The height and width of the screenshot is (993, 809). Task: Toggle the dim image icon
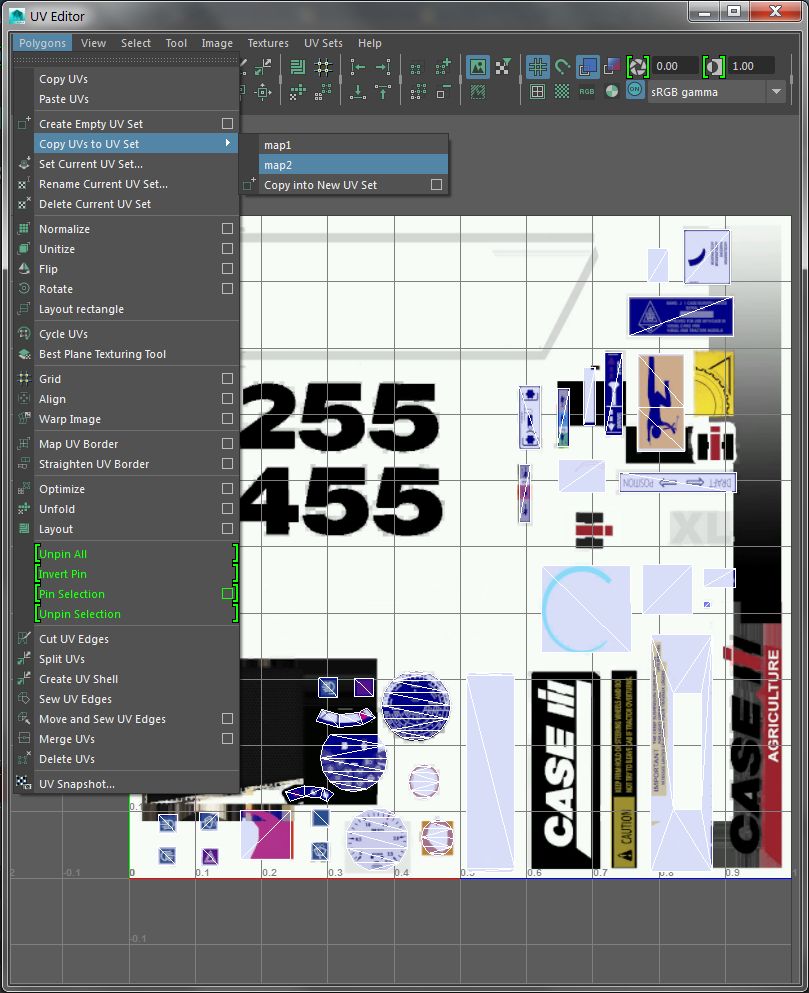pyautogui.click(x=477, y=92)
